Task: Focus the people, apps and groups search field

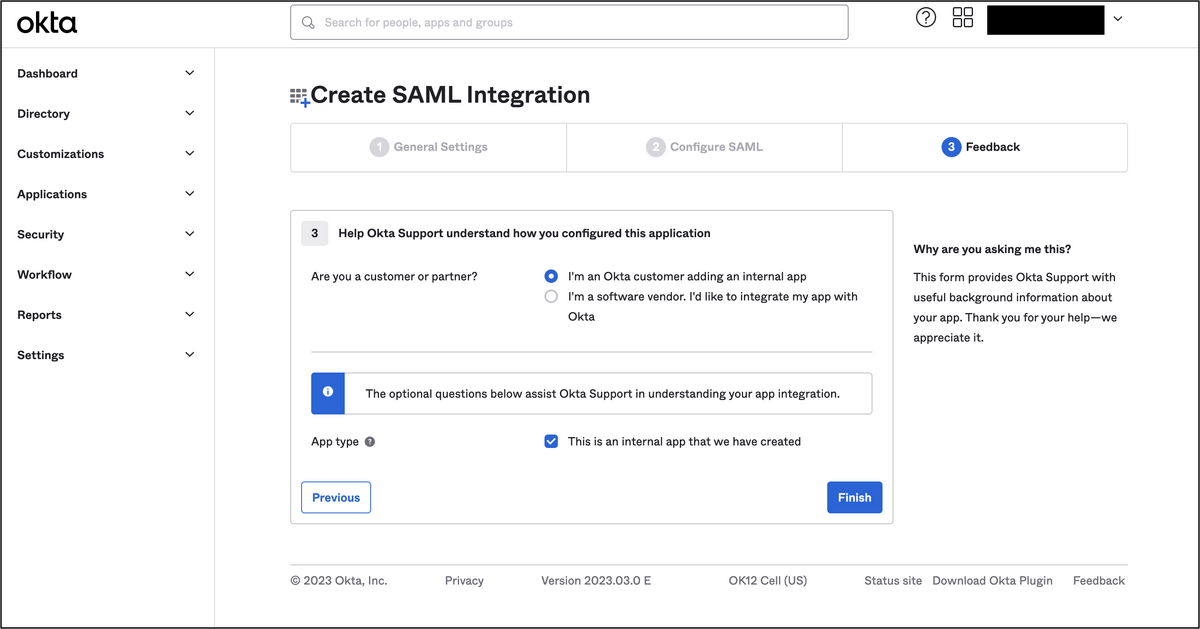Action: [569, 22]
